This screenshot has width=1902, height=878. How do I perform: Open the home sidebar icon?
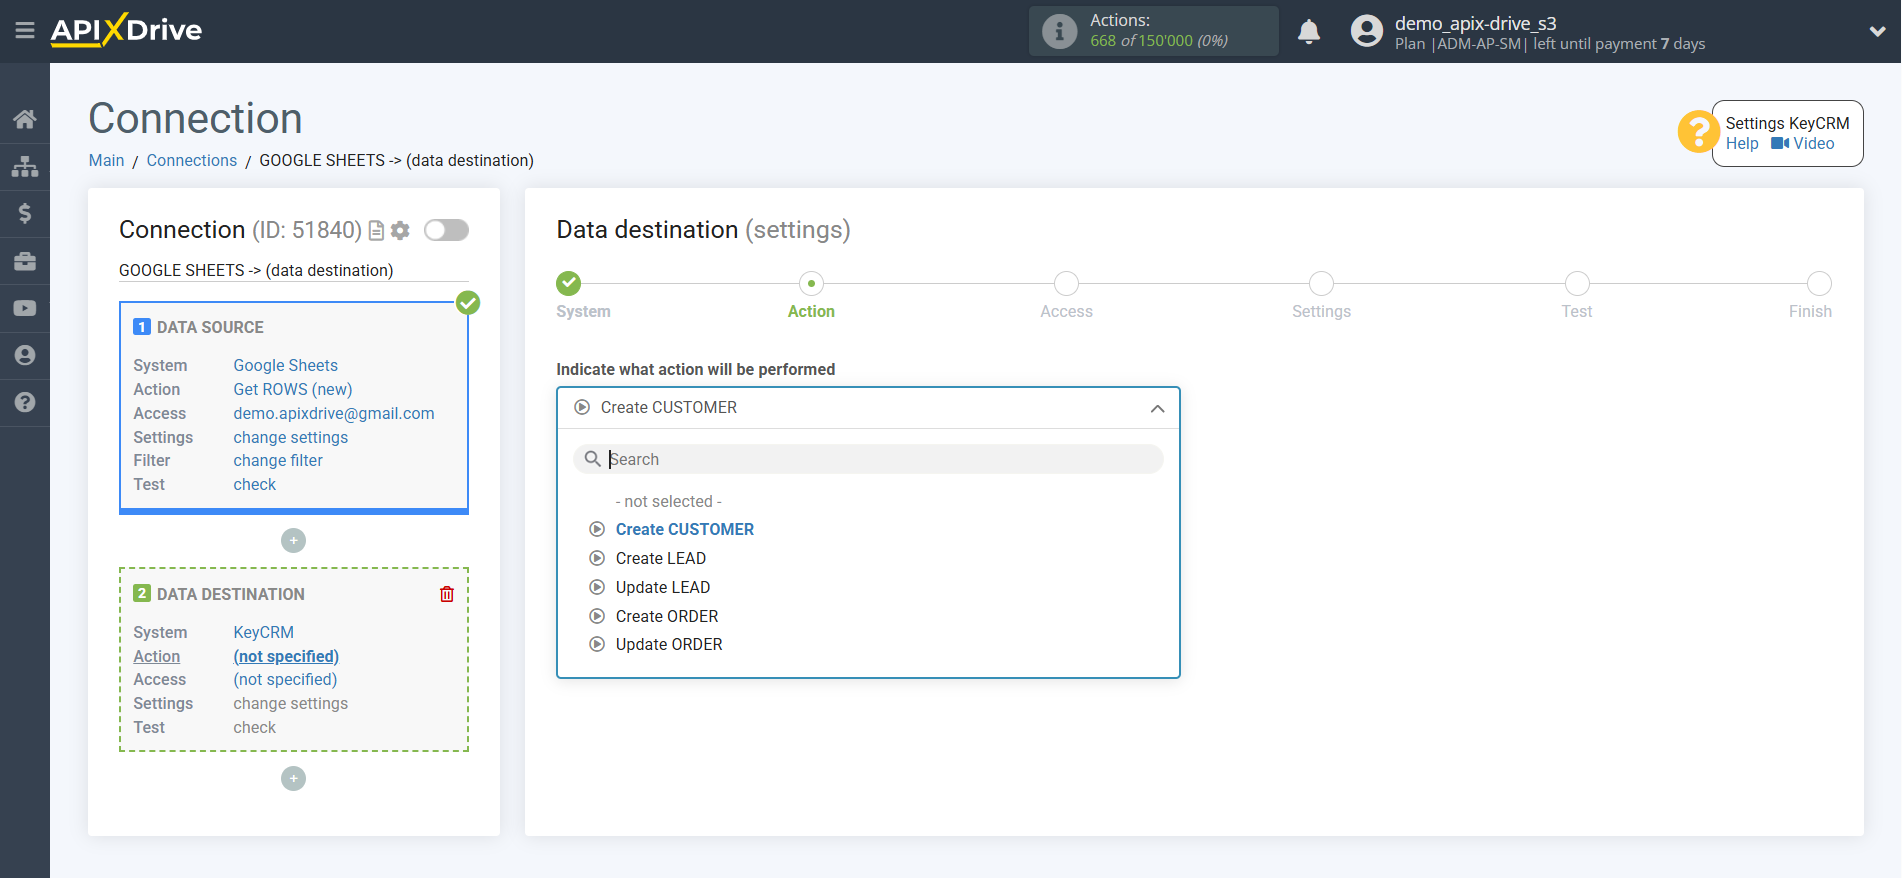coord(25,119)
